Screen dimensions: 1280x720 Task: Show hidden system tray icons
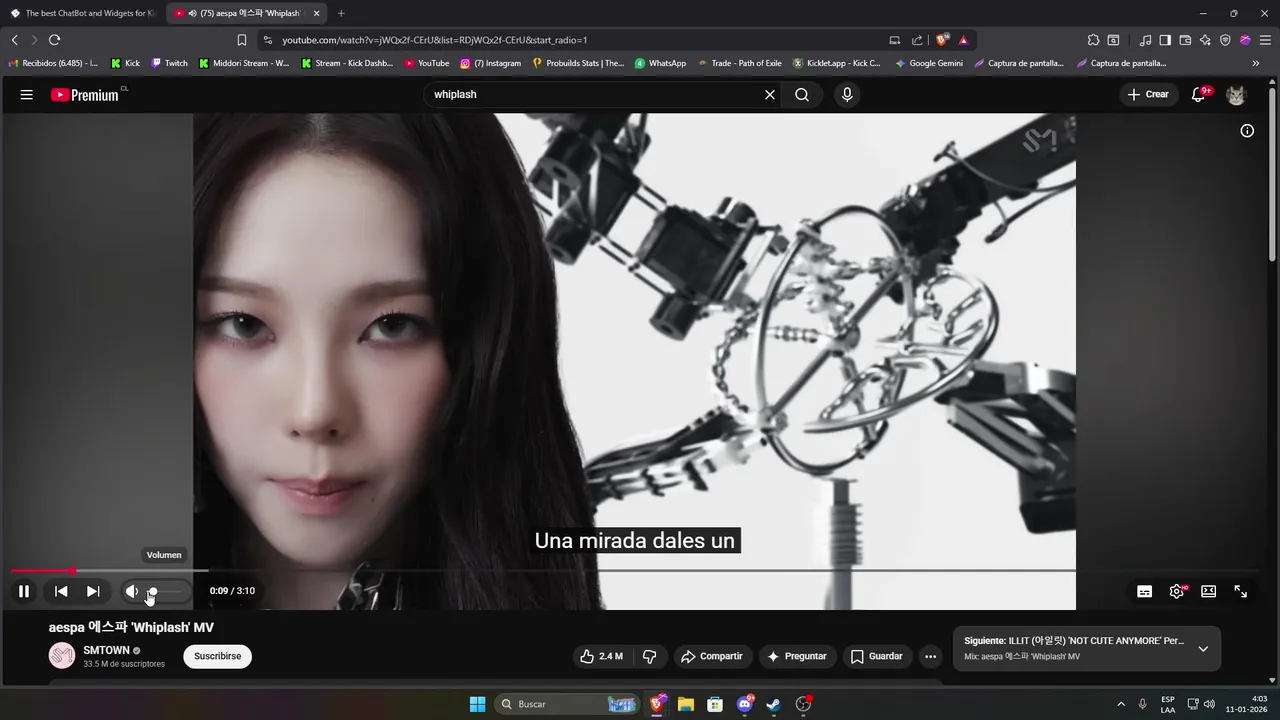pyautogui.click(x=1121, y=704)
